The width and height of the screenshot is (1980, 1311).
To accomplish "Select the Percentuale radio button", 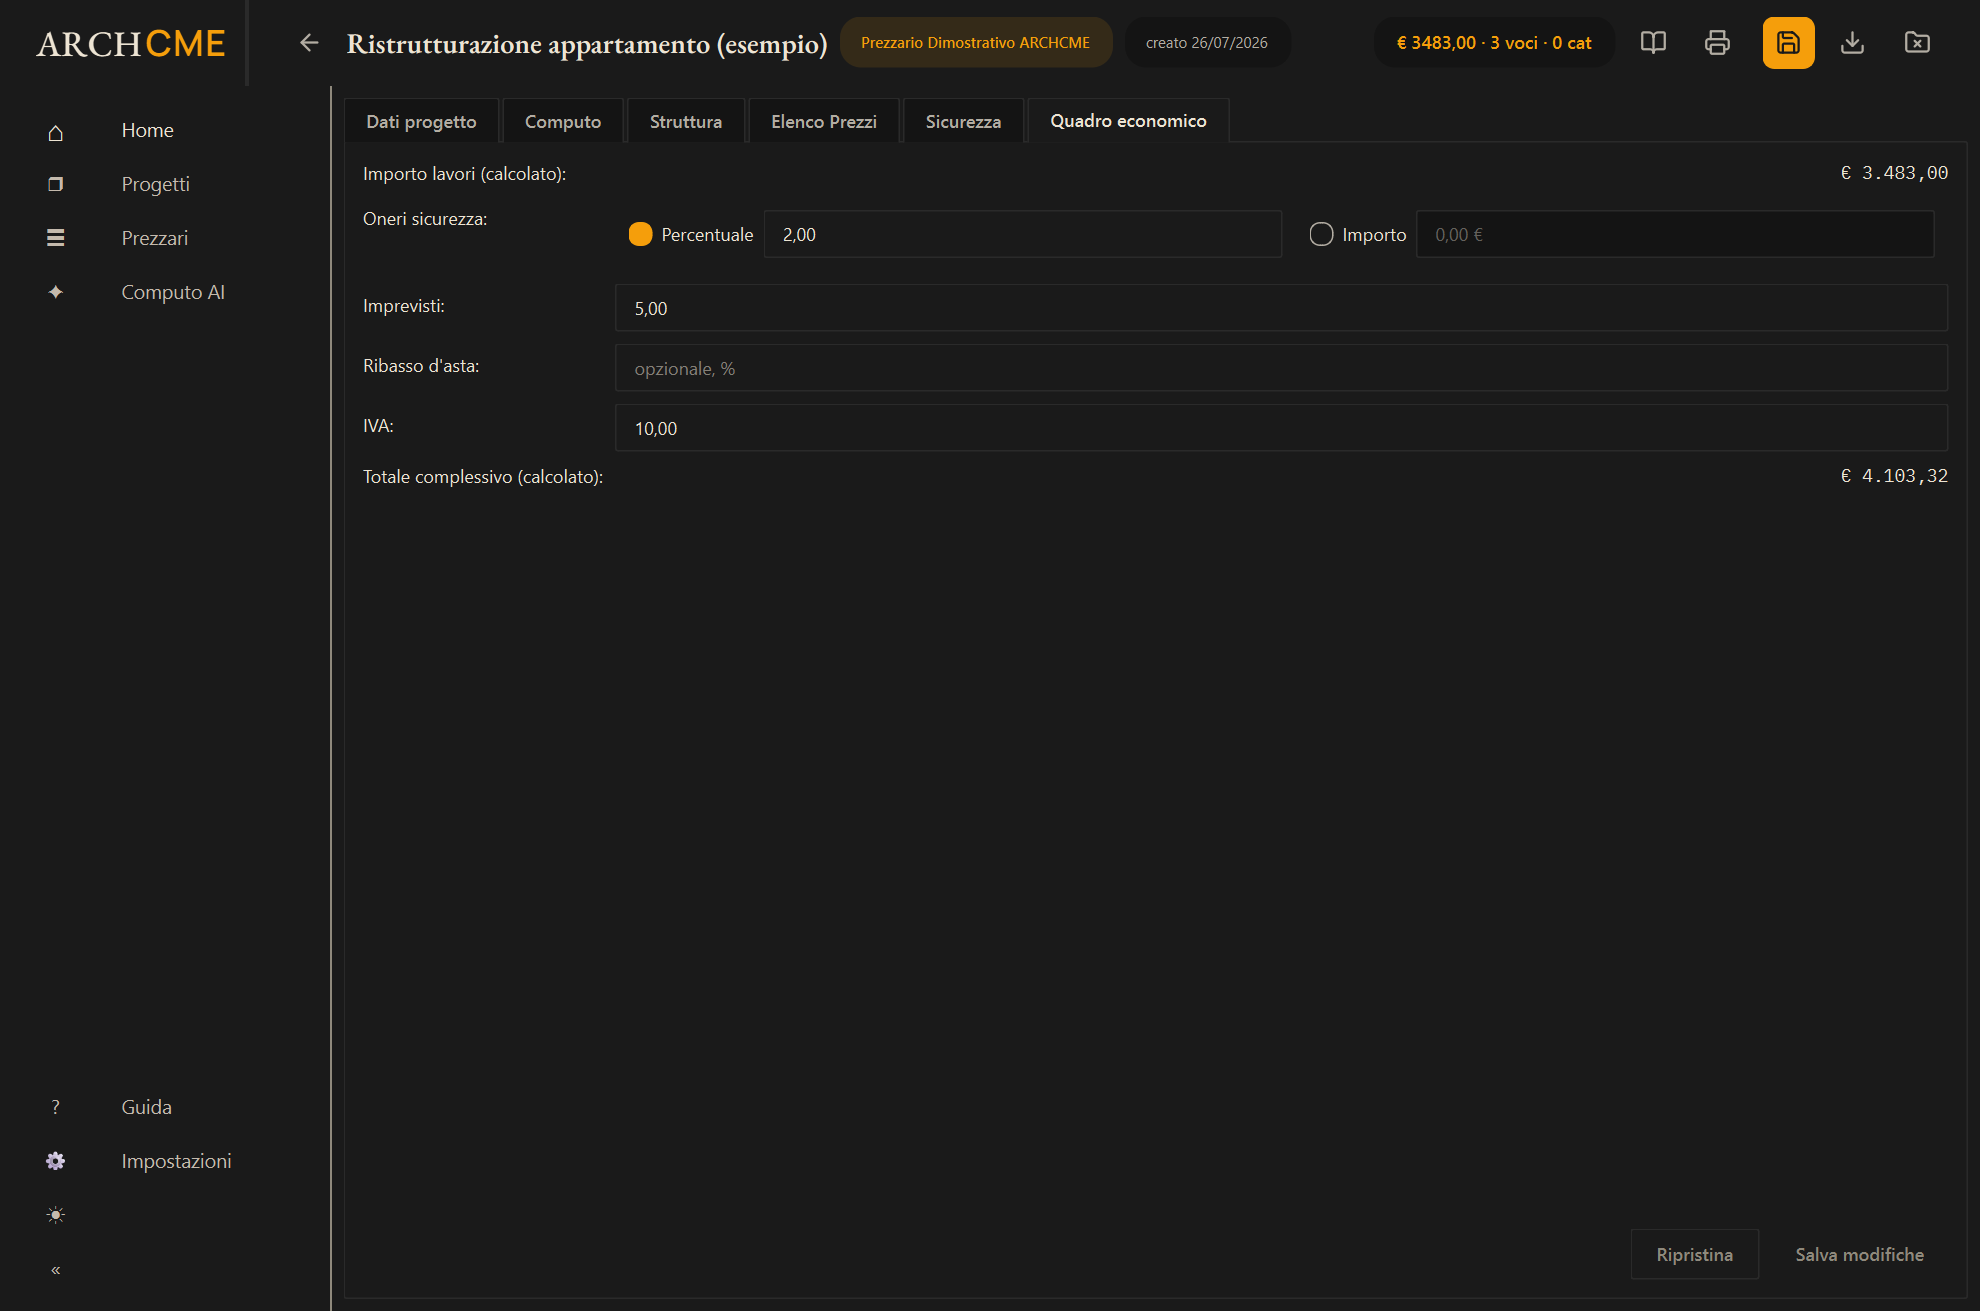I will [x=640, y=234].
